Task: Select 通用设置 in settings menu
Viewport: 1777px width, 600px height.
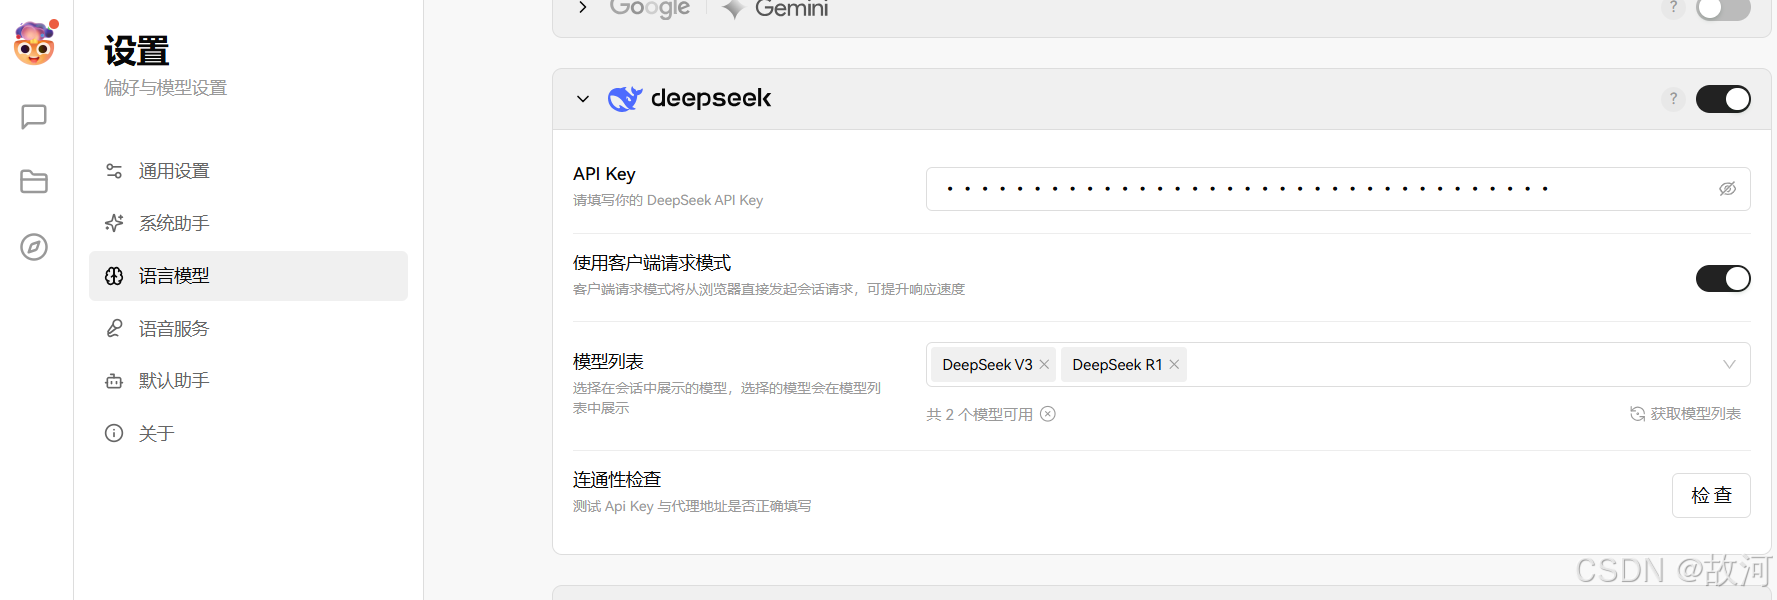Action: (x=248, y=171)
